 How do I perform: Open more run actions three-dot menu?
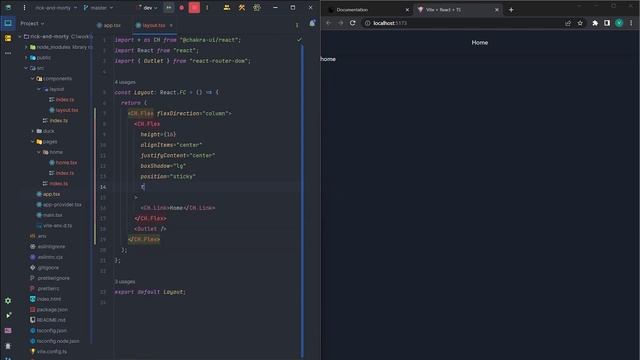(x=207, y=7)
